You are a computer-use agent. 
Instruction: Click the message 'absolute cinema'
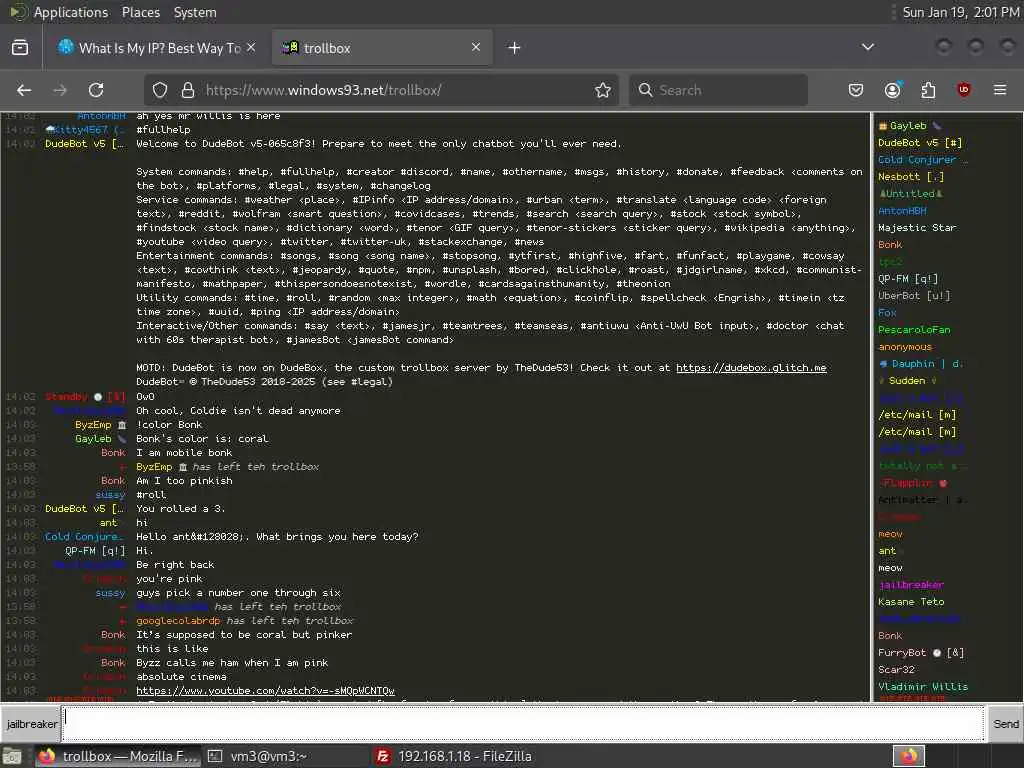pyautogui.click(x=181, y=677)
